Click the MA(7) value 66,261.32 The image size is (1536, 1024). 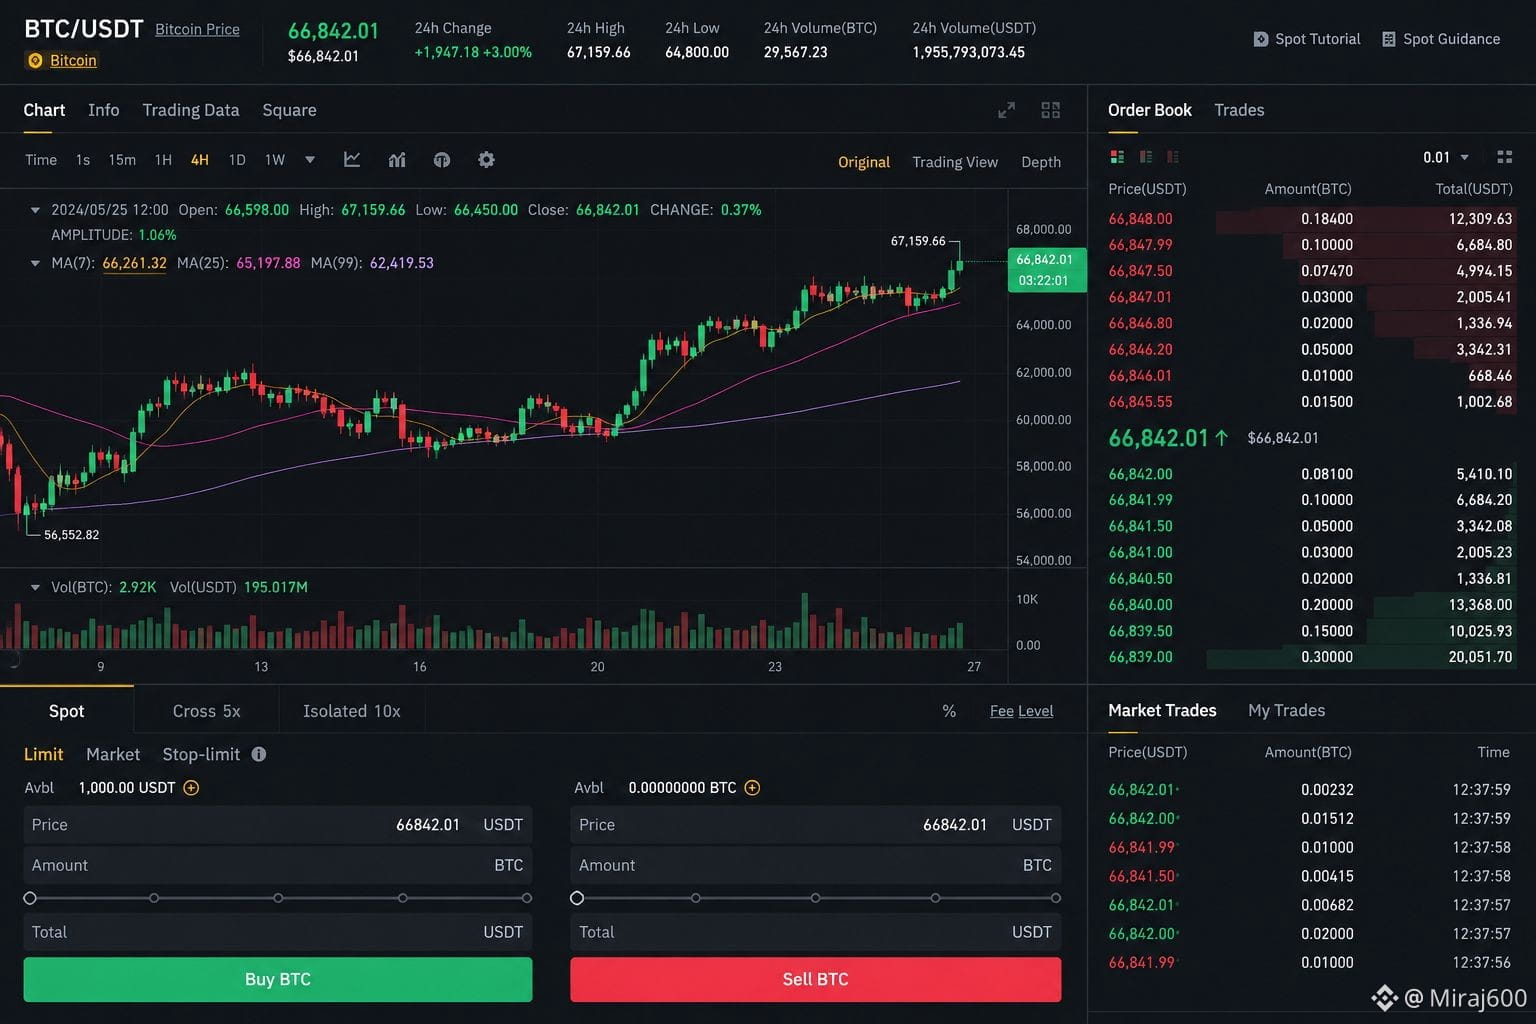[134, 263]
